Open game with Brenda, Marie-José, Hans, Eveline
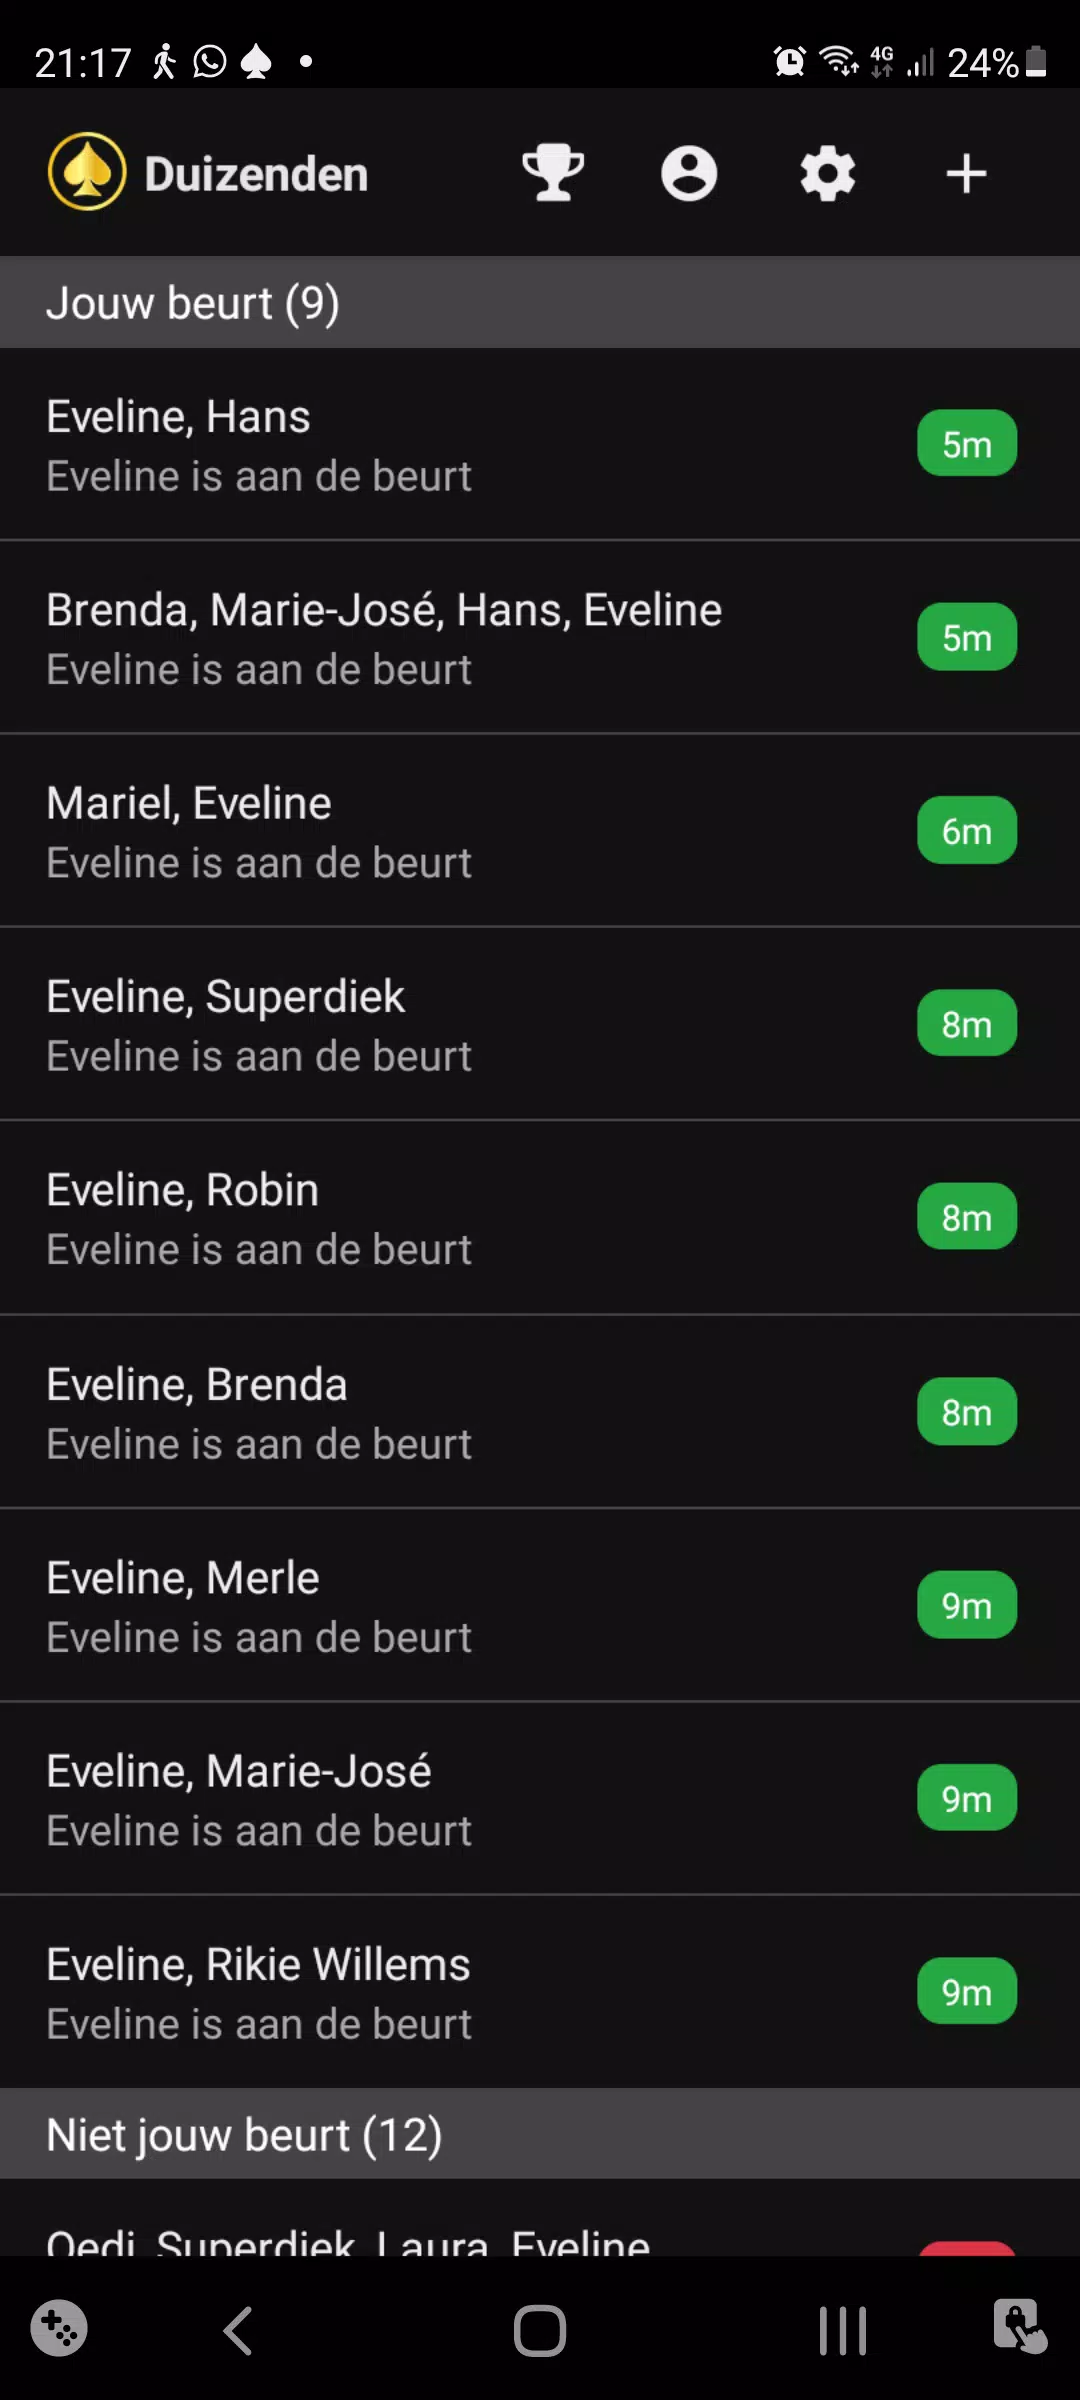 tap(450, 638)
